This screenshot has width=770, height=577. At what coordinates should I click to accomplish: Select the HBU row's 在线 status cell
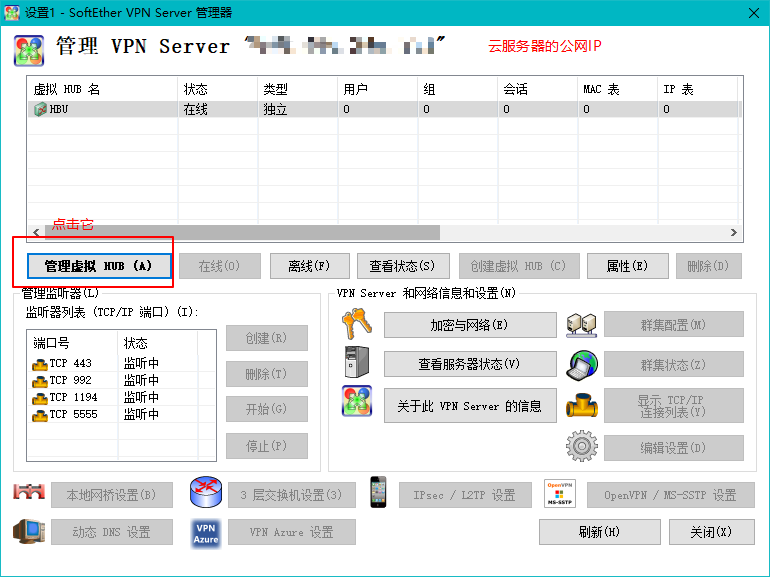pyautogui.click(x=218, y=109)
